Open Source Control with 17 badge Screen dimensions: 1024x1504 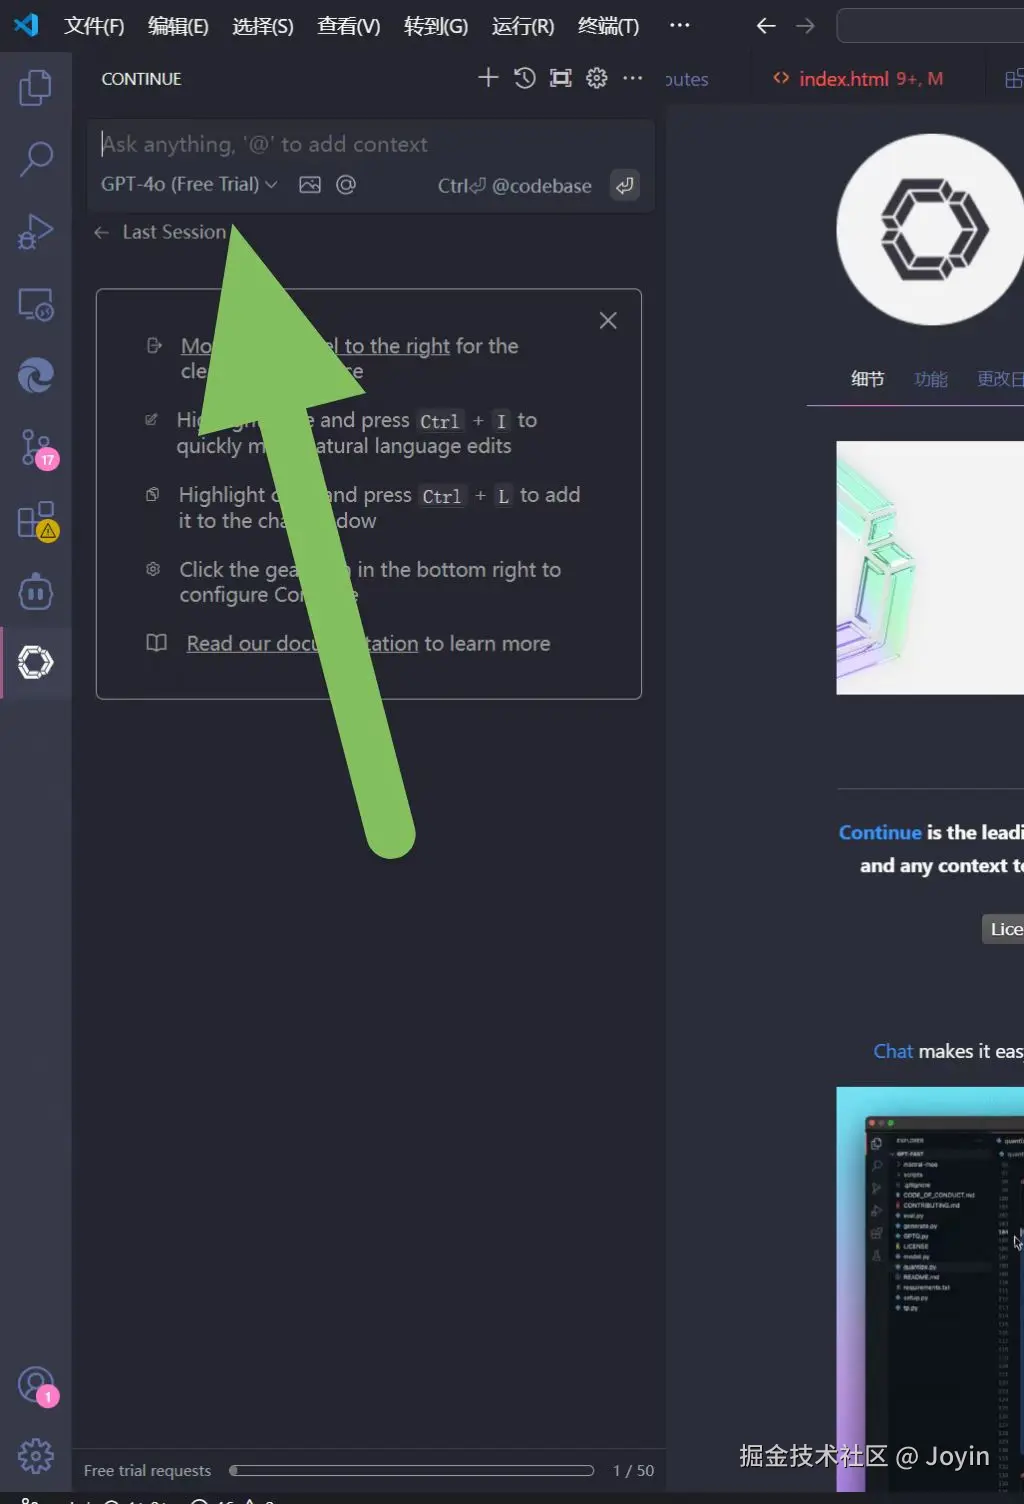(38, 449)
